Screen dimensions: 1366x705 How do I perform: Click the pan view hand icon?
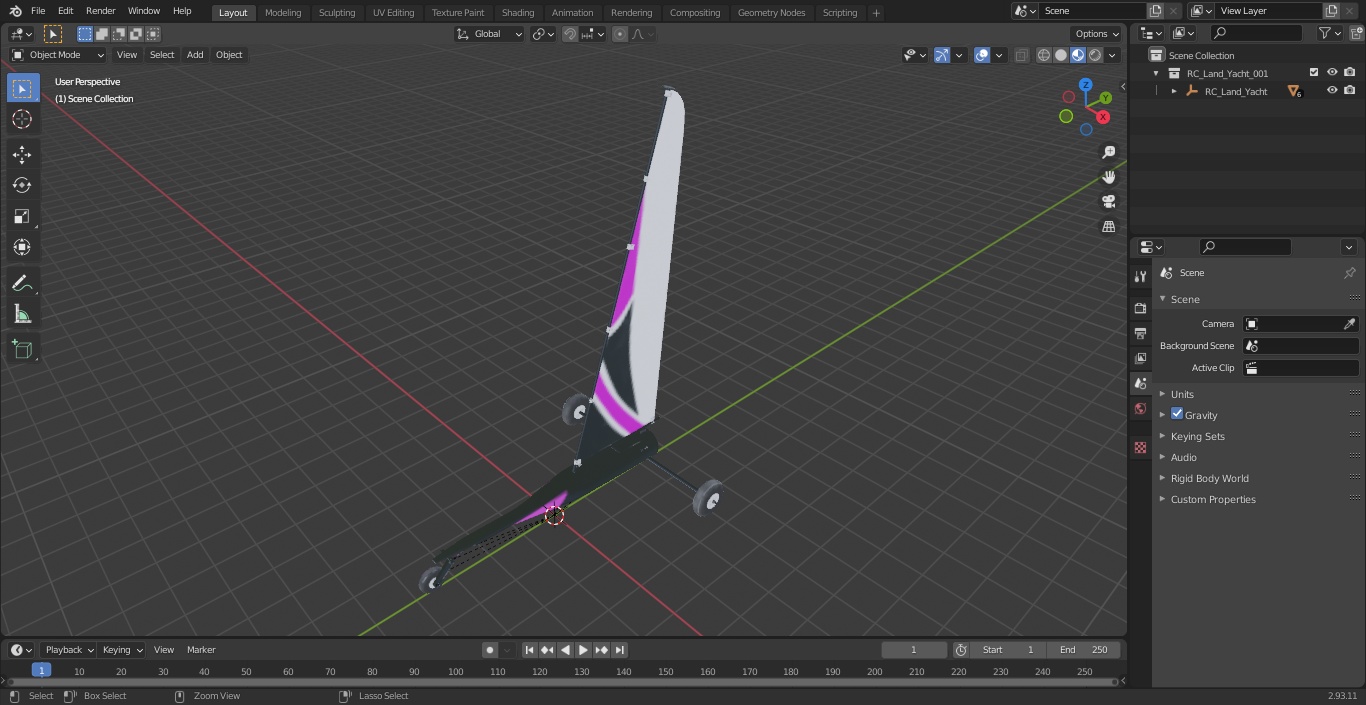pyautogui.click(x=1108, y=177)
